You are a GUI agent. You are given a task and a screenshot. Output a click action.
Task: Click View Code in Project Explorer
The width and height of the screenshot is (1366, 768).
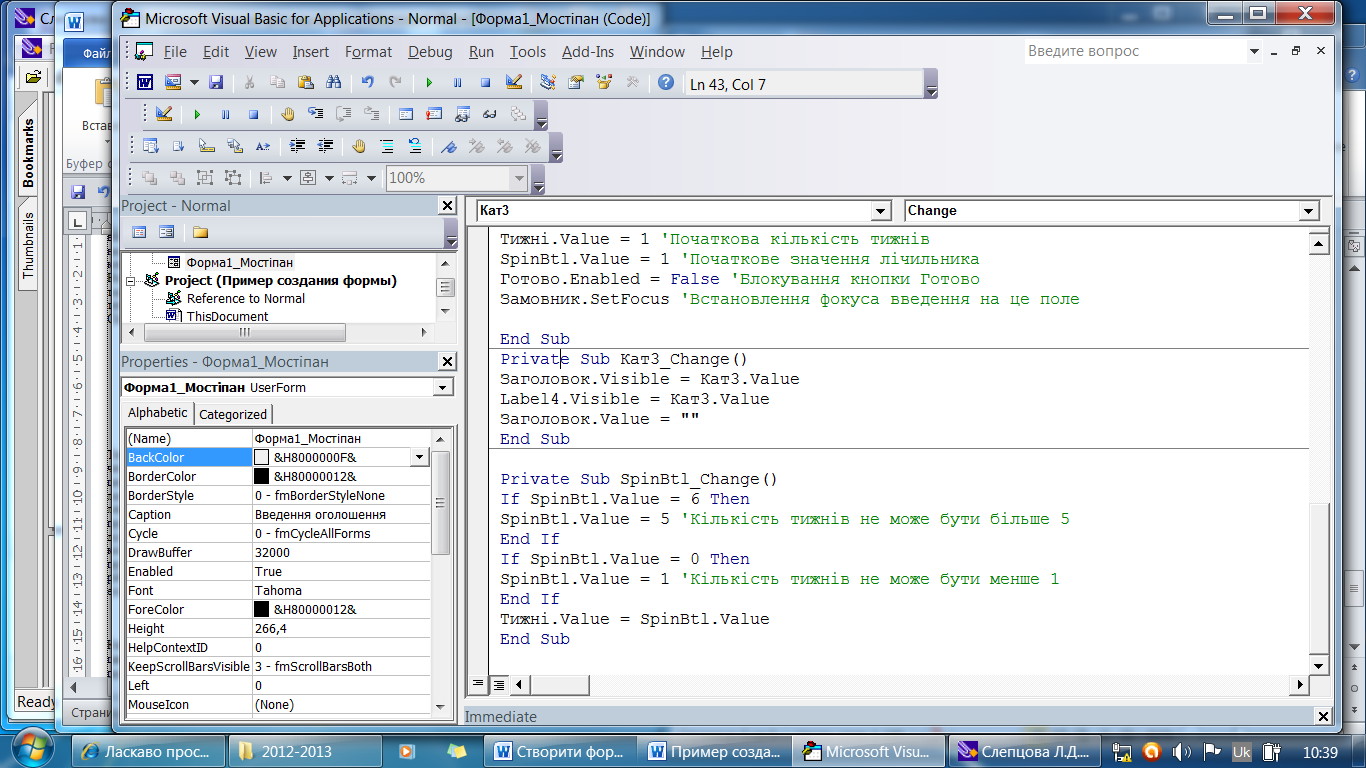tap(139, 232)
